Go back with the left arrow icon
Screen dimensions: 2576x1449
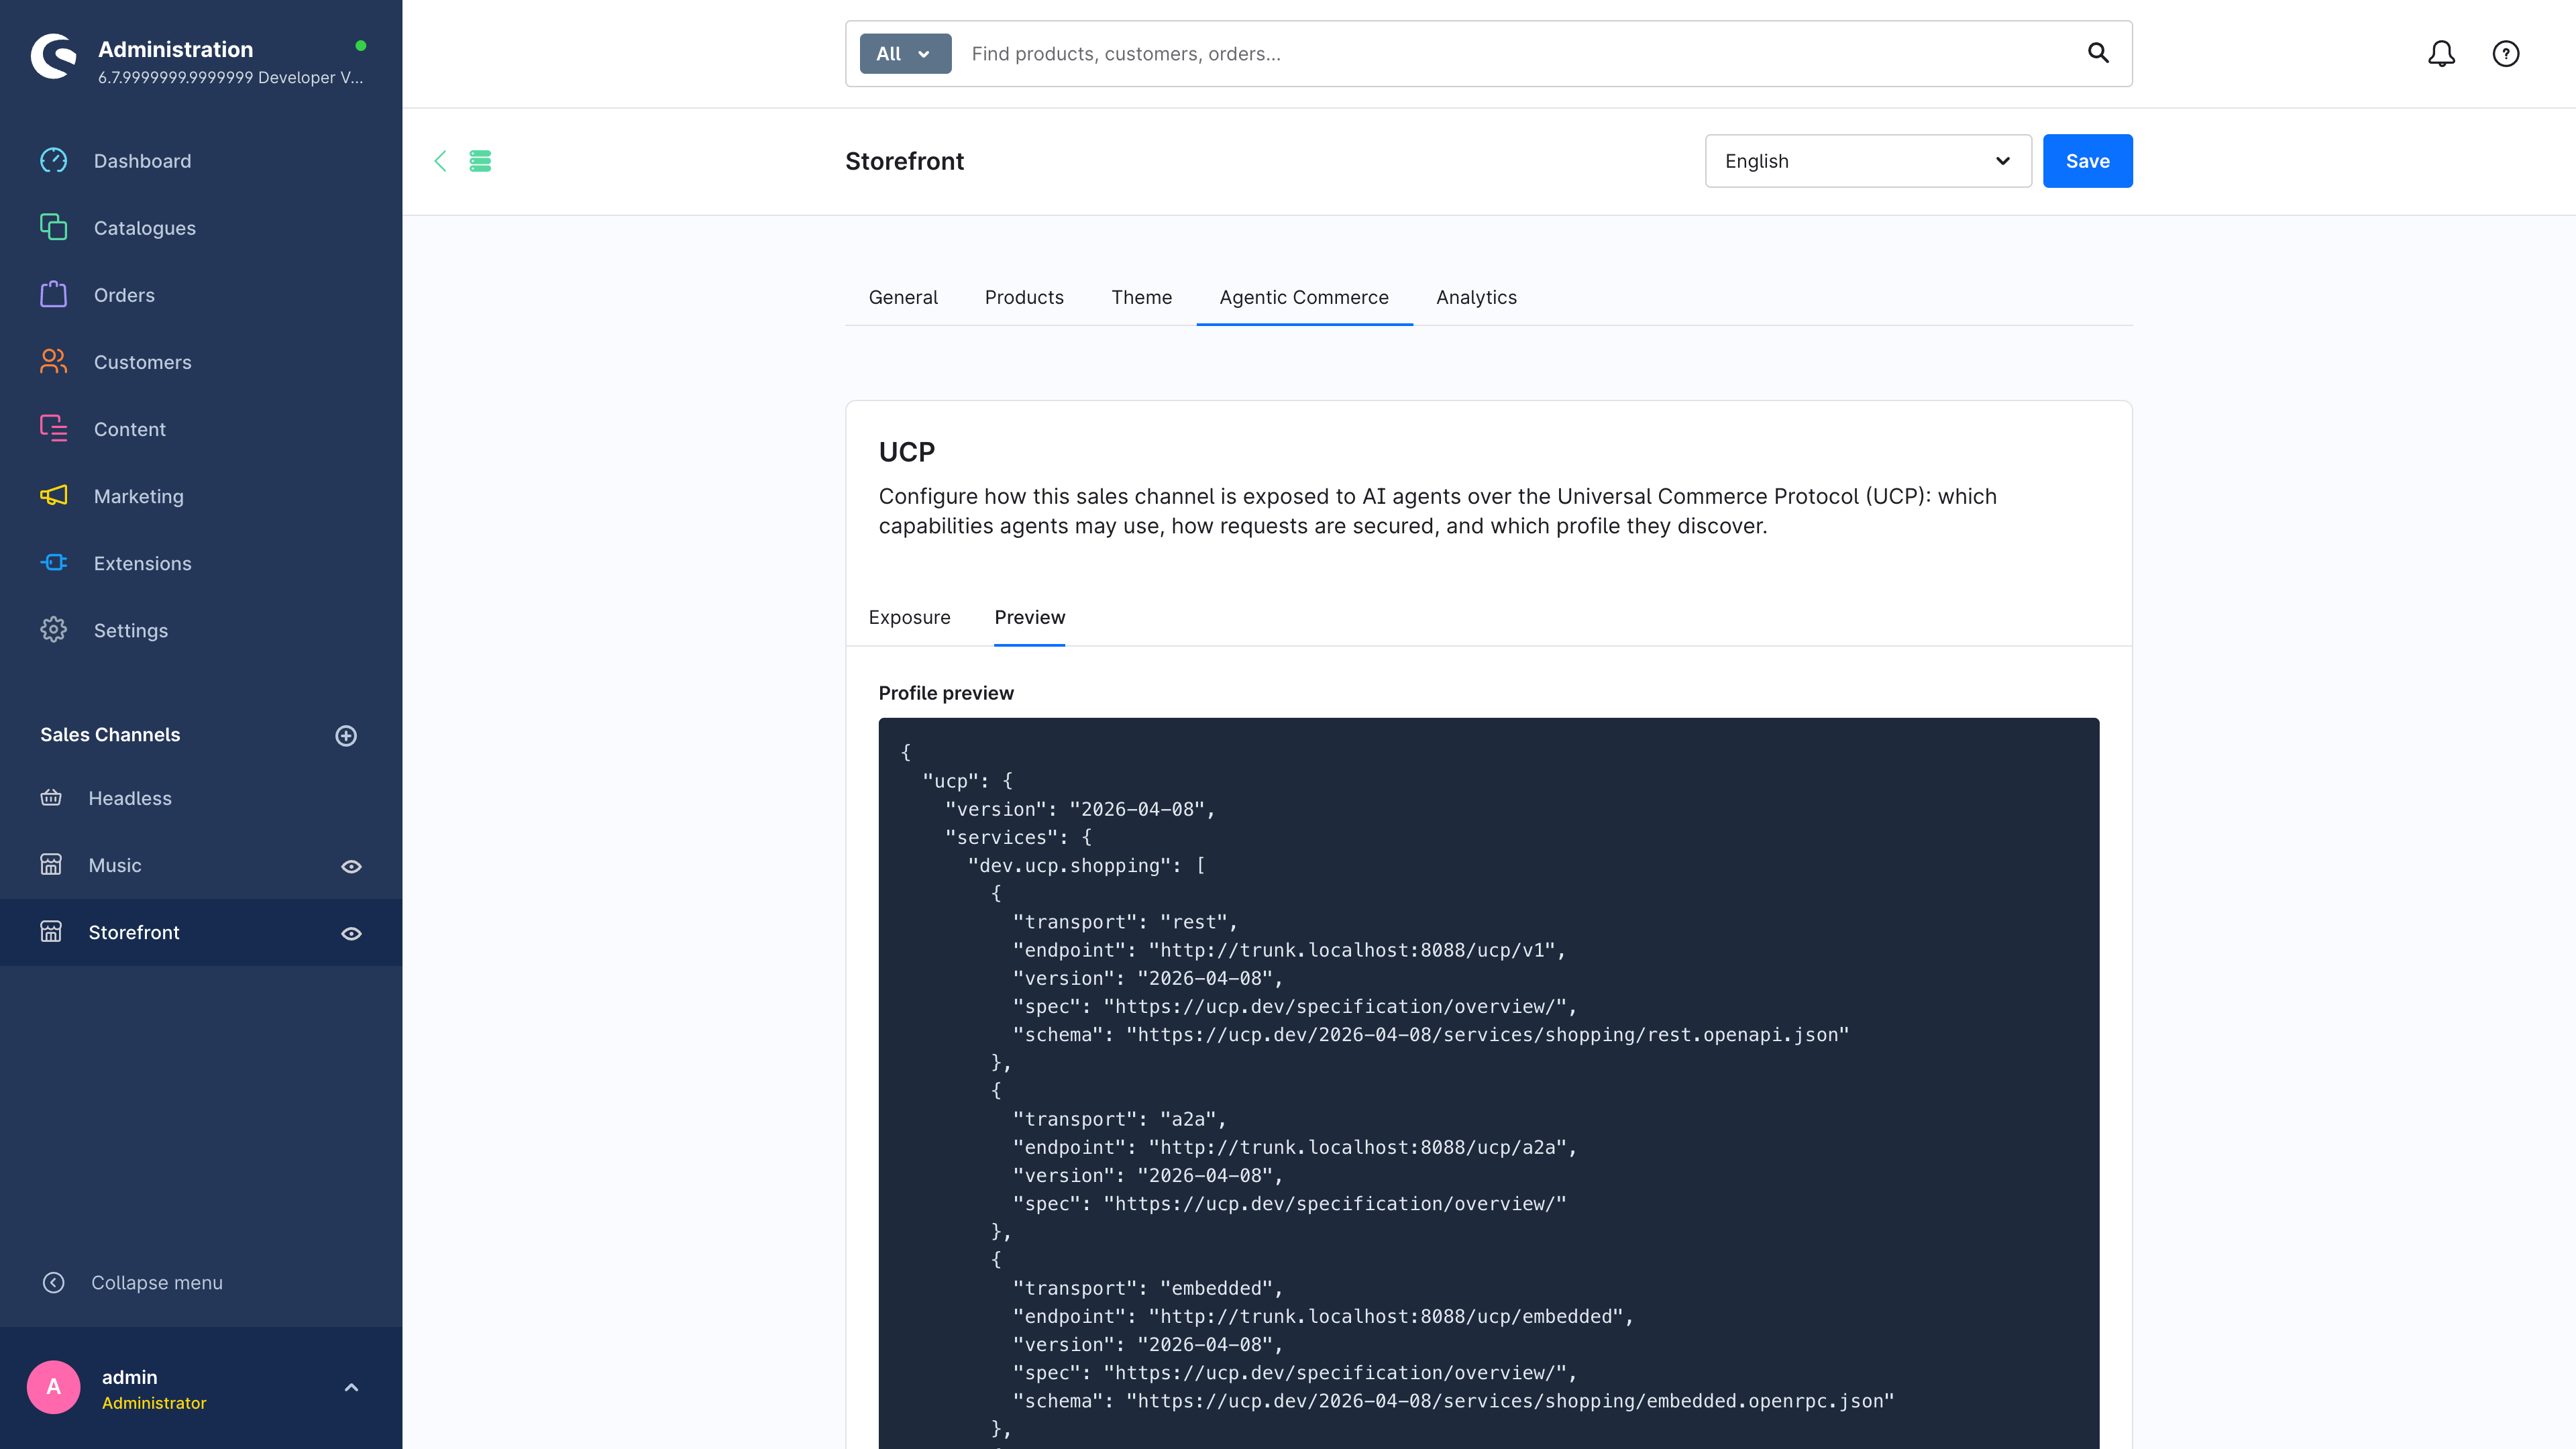(440, 161)
